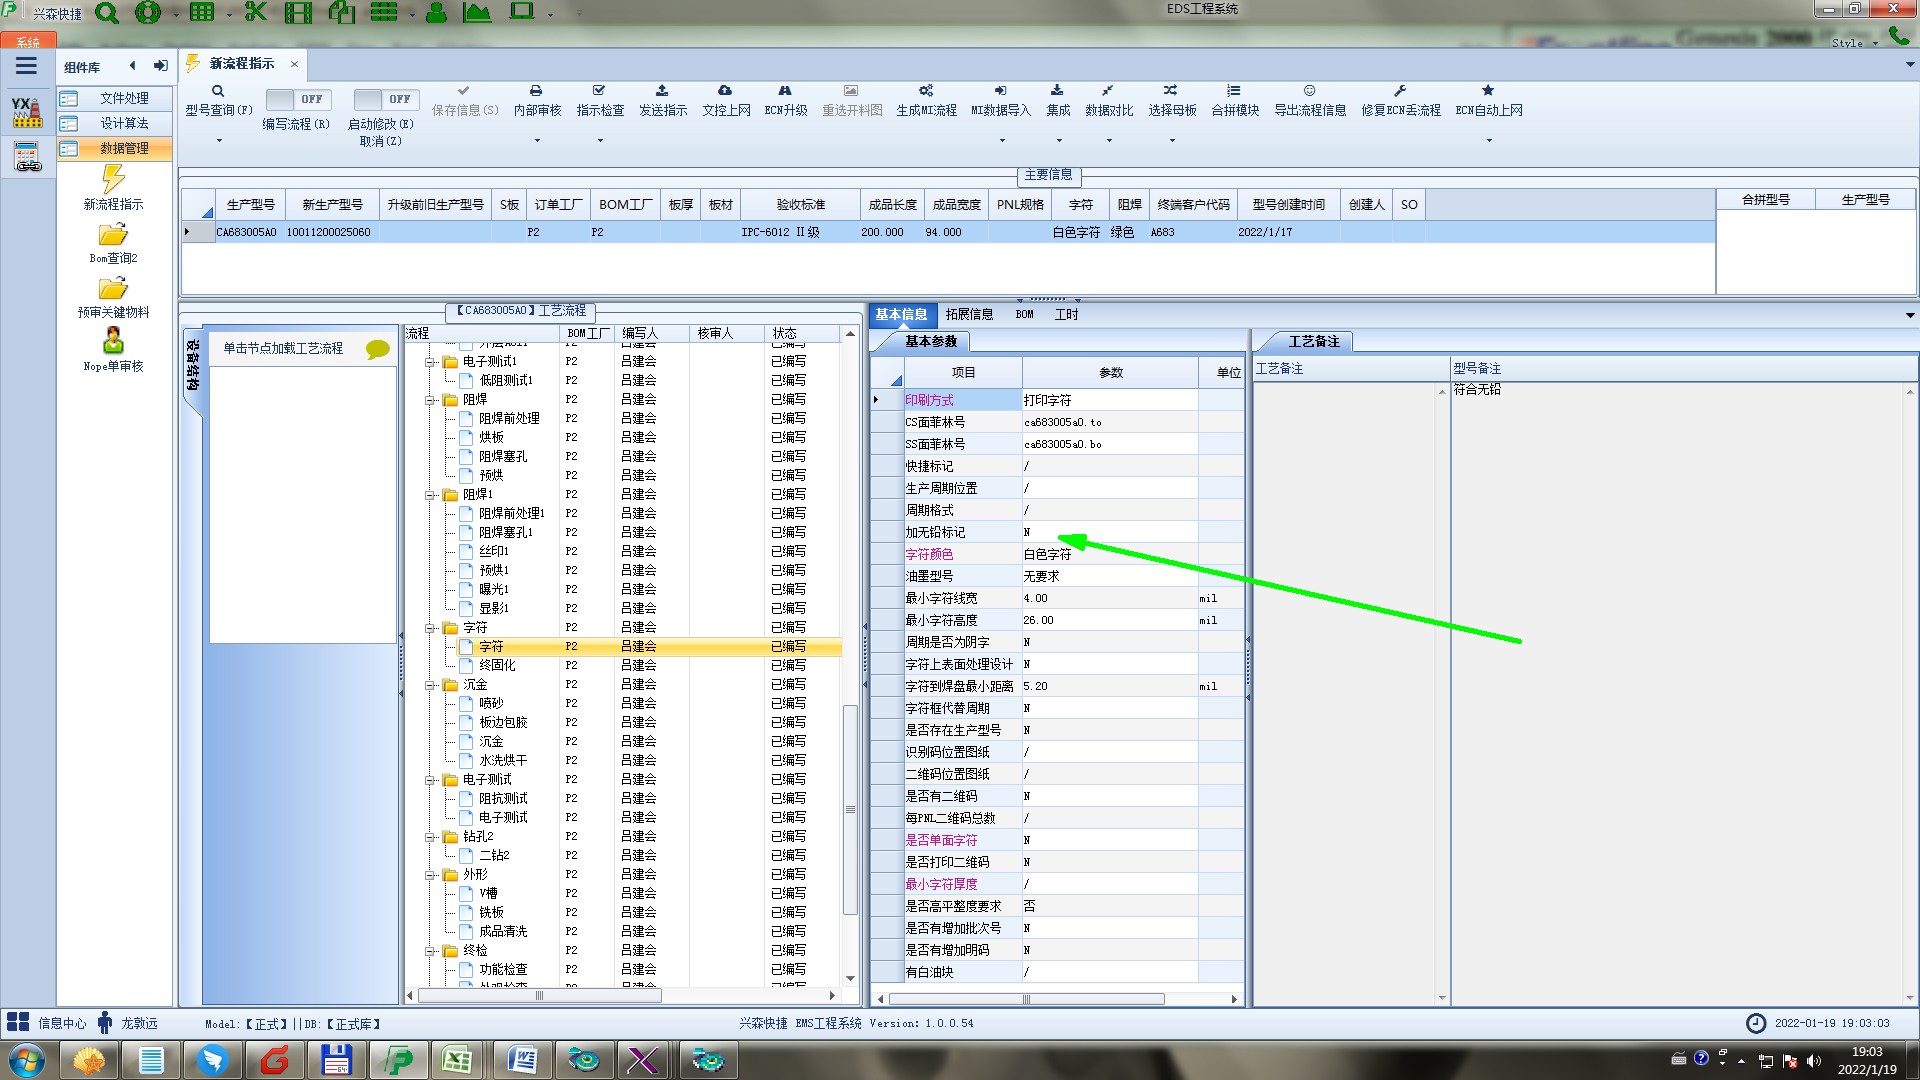The height and width of the screenshot is (1080, 1920).
Task: Open the 新流程指示 lightning sidebar icon
Action: [113, 180]
